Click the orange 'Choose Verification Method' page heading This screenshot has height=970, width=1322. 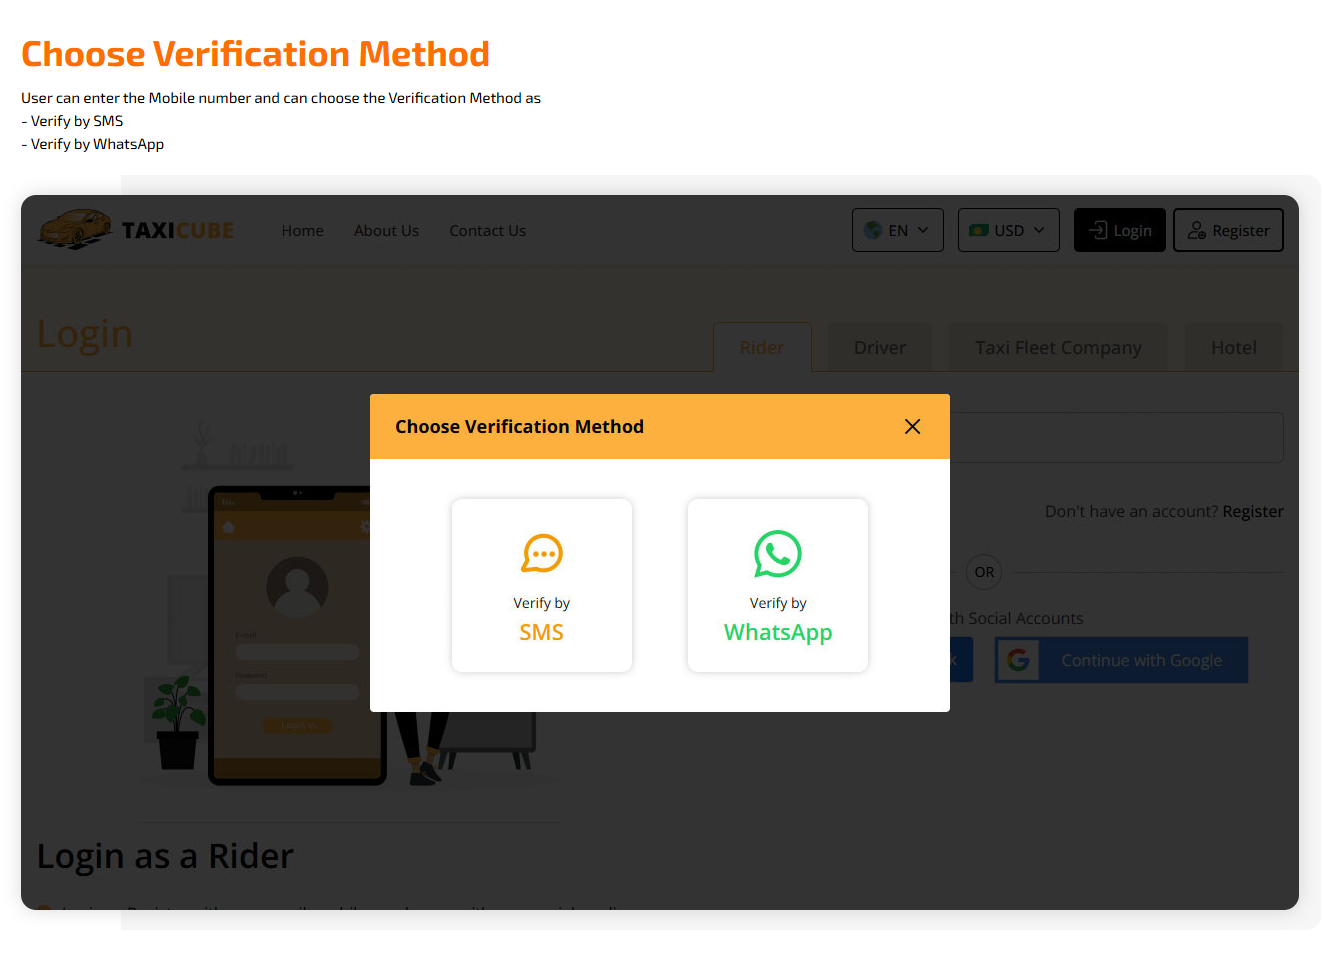click(255, 54)
